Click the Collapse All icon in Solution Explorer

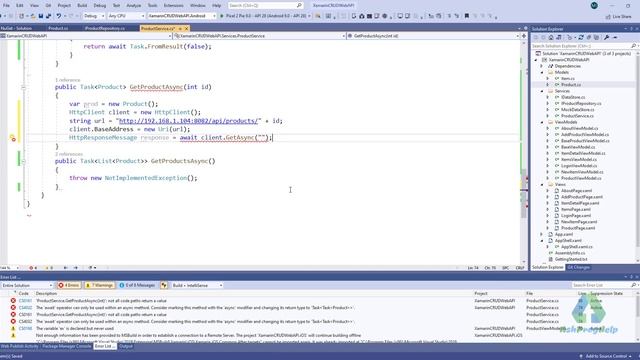[x=589, y=38]
